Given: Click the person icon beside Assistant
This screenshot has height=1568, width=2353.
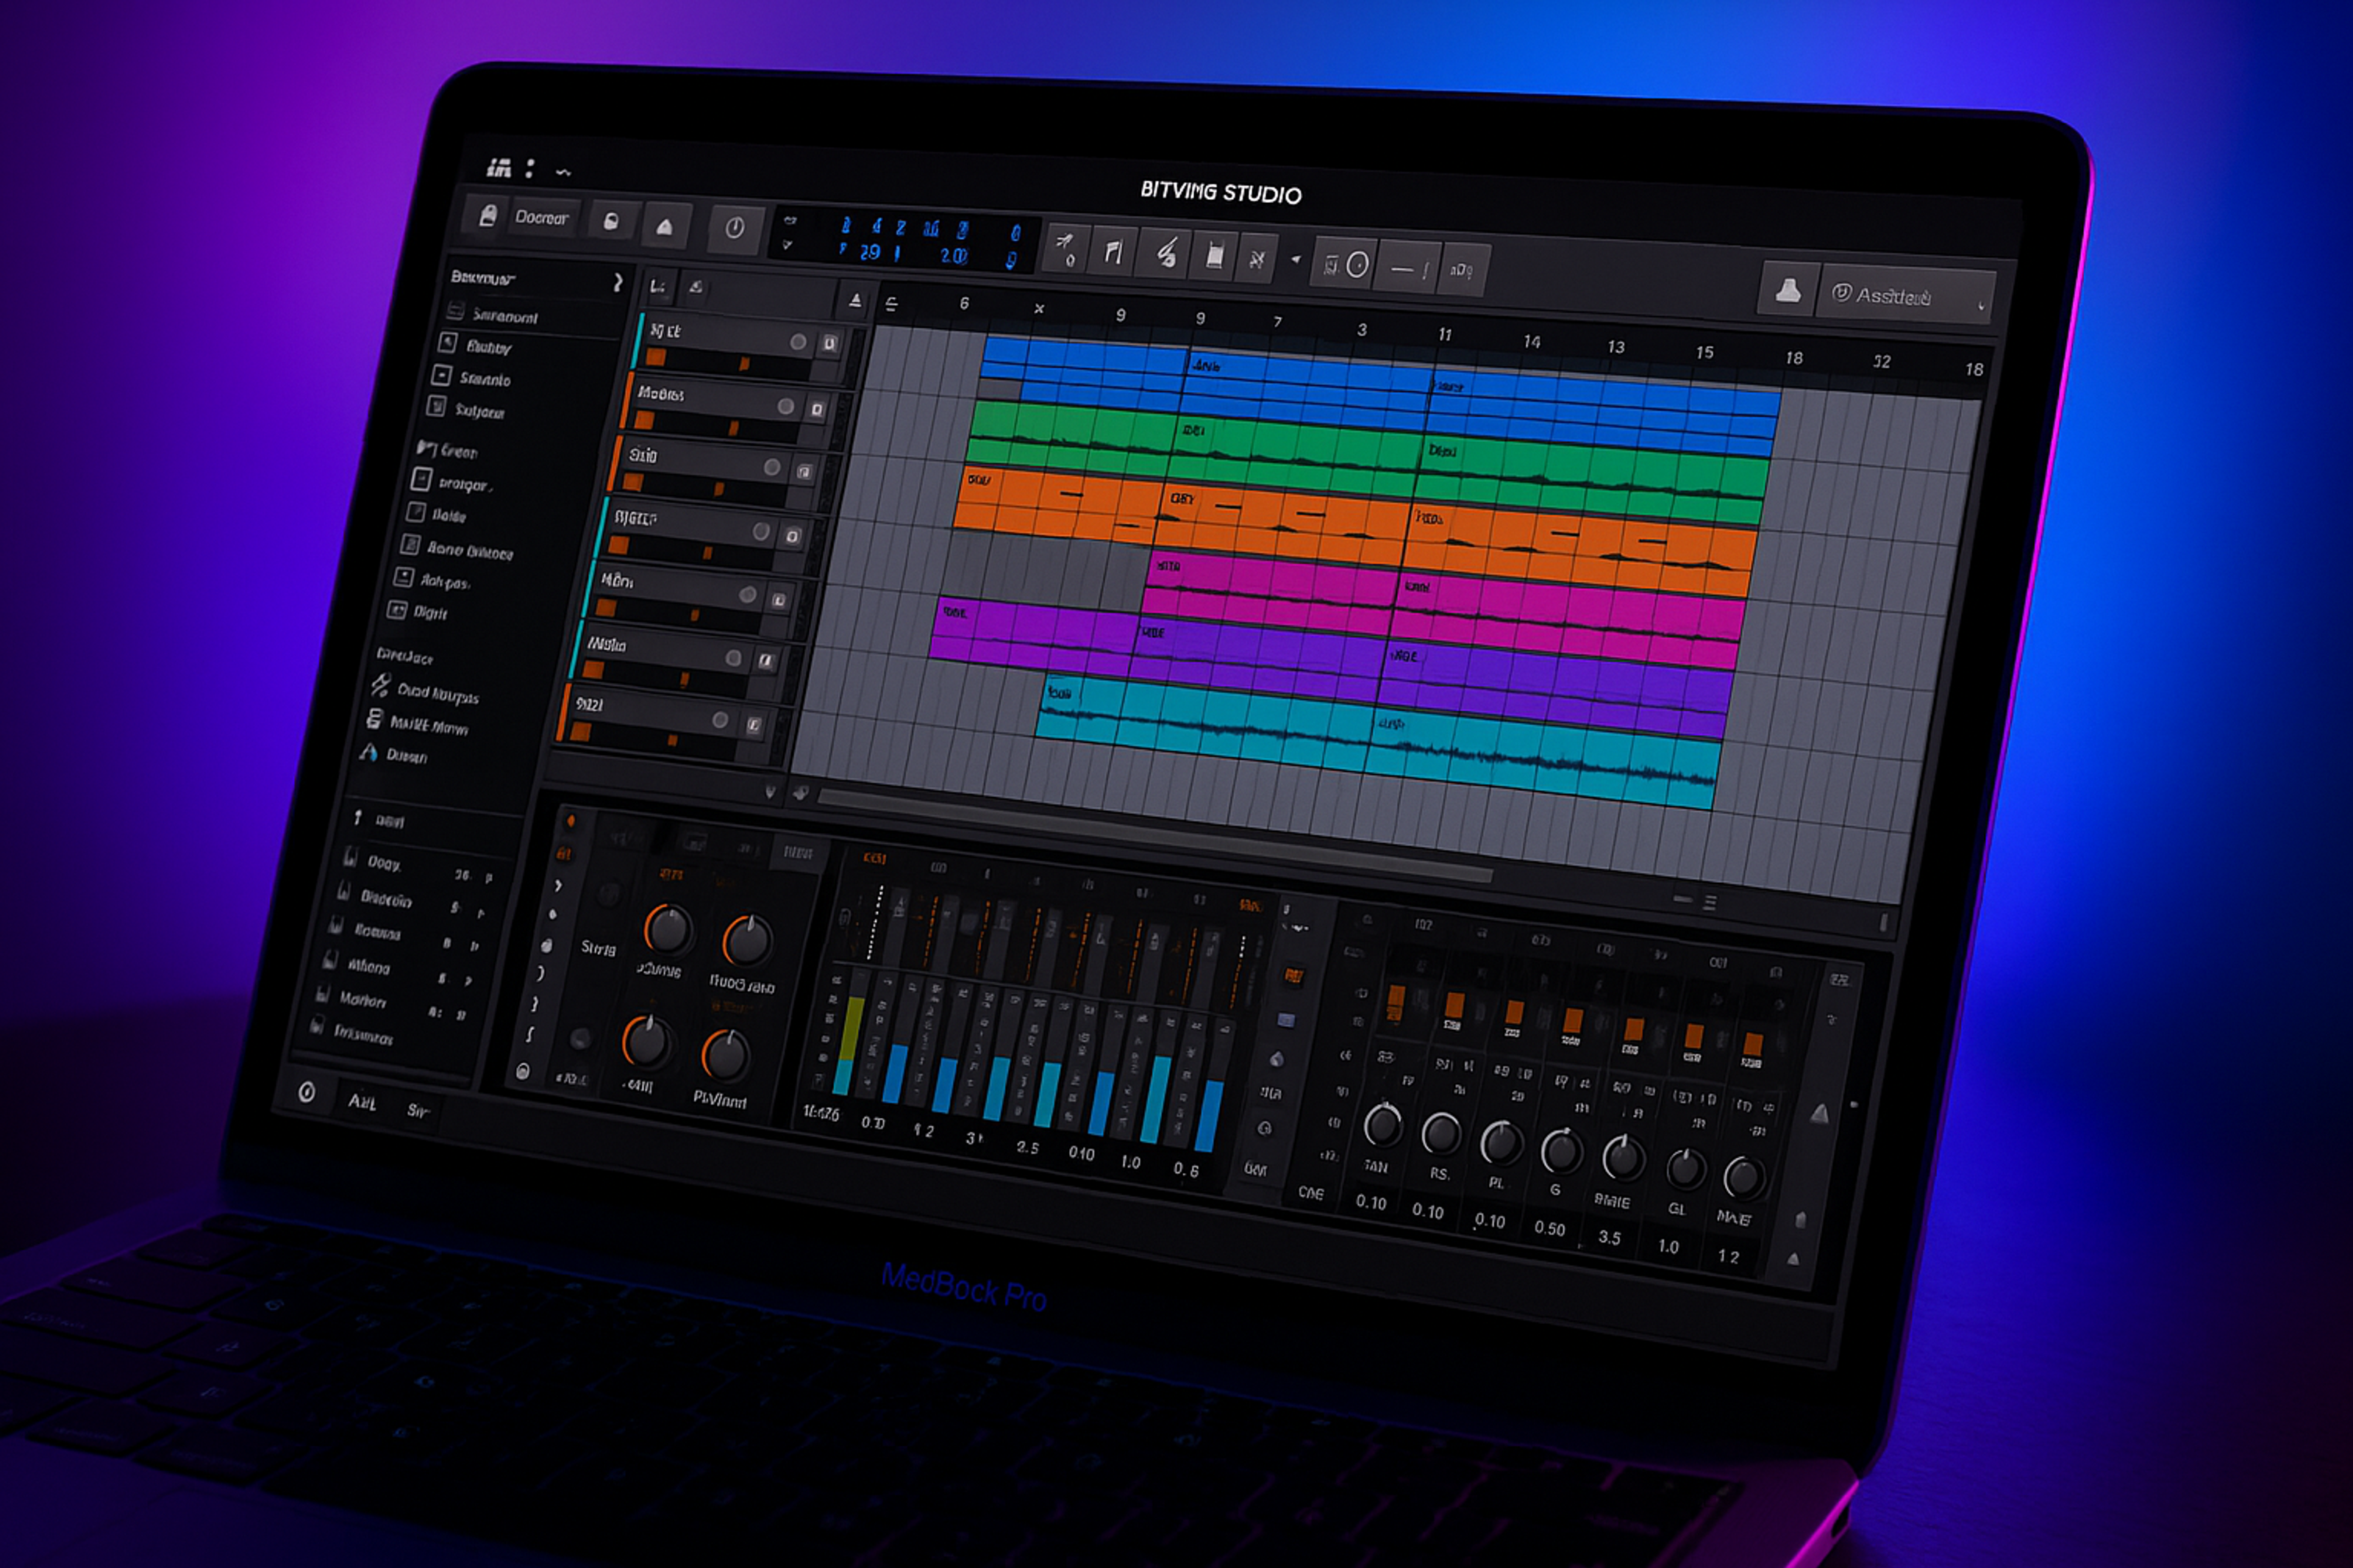Looking at the screenshot, I should click(x=1787, y=291).
